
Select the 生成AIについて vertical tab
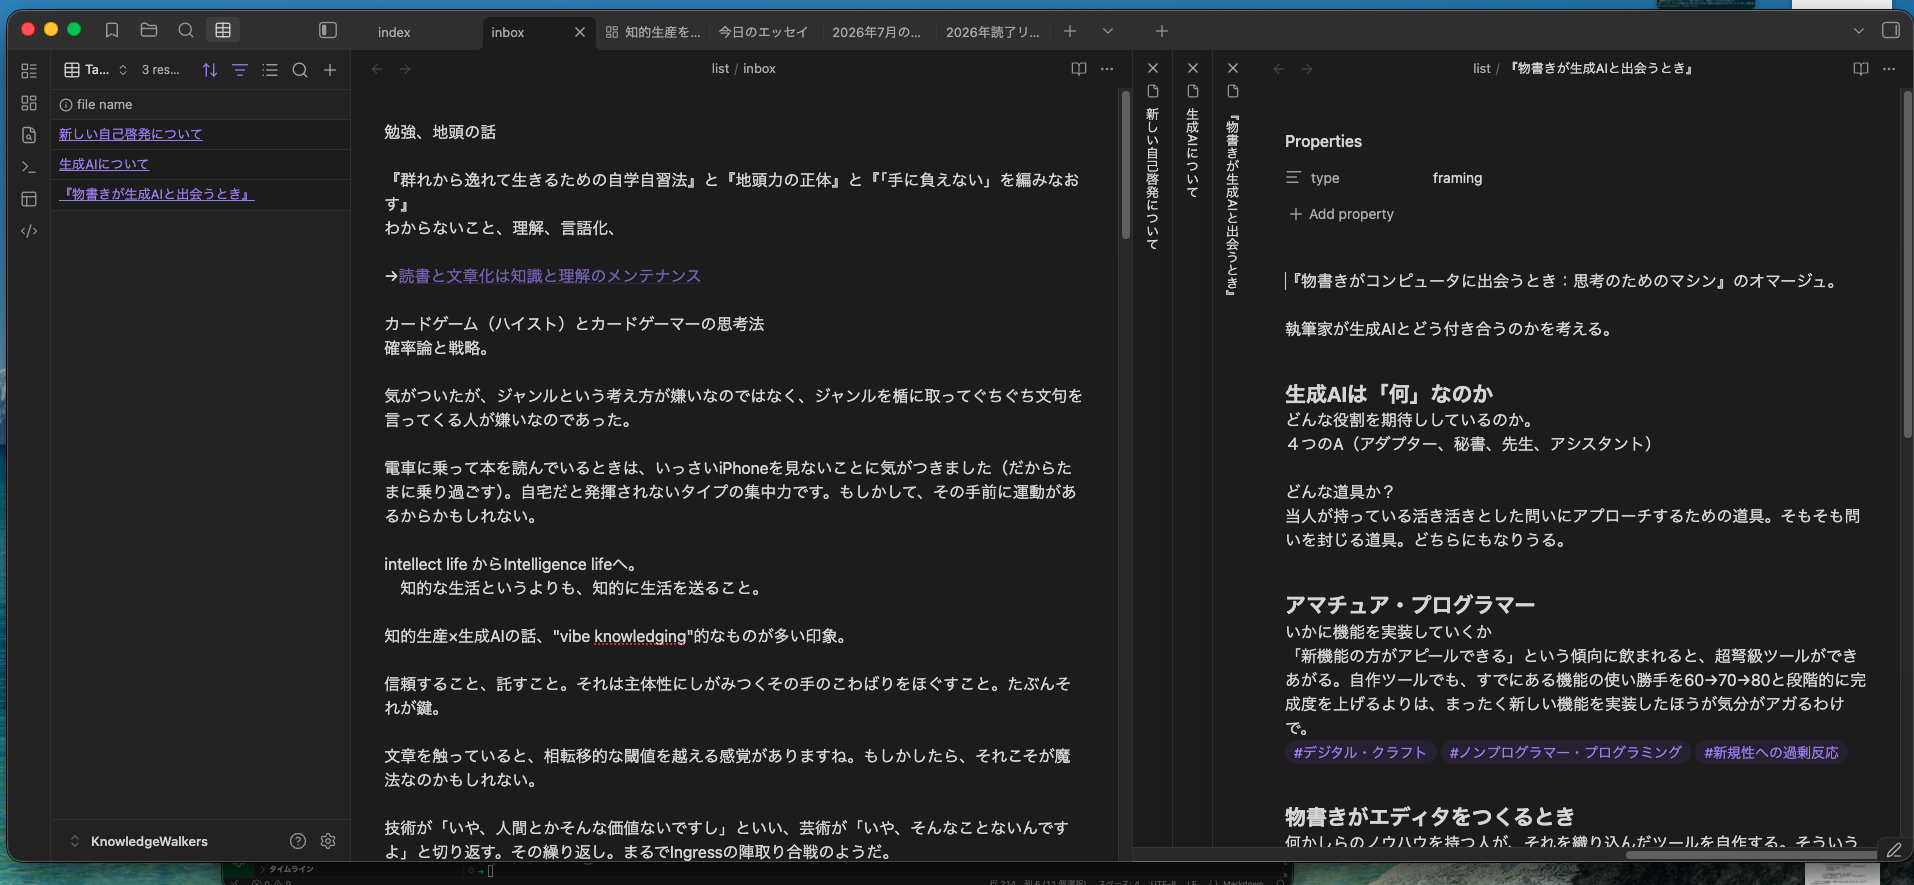point(1193,152)
